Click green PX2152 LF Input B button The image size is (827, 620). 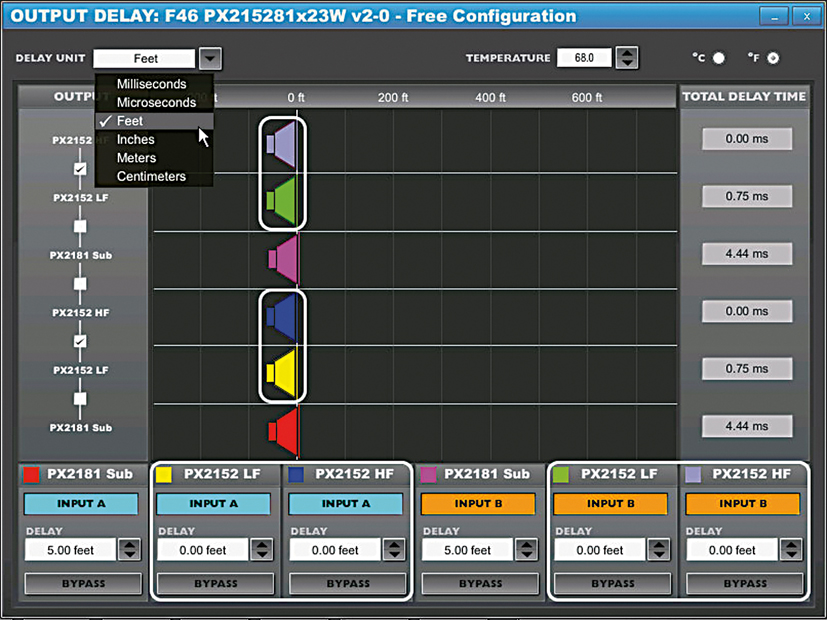point(611,503)
